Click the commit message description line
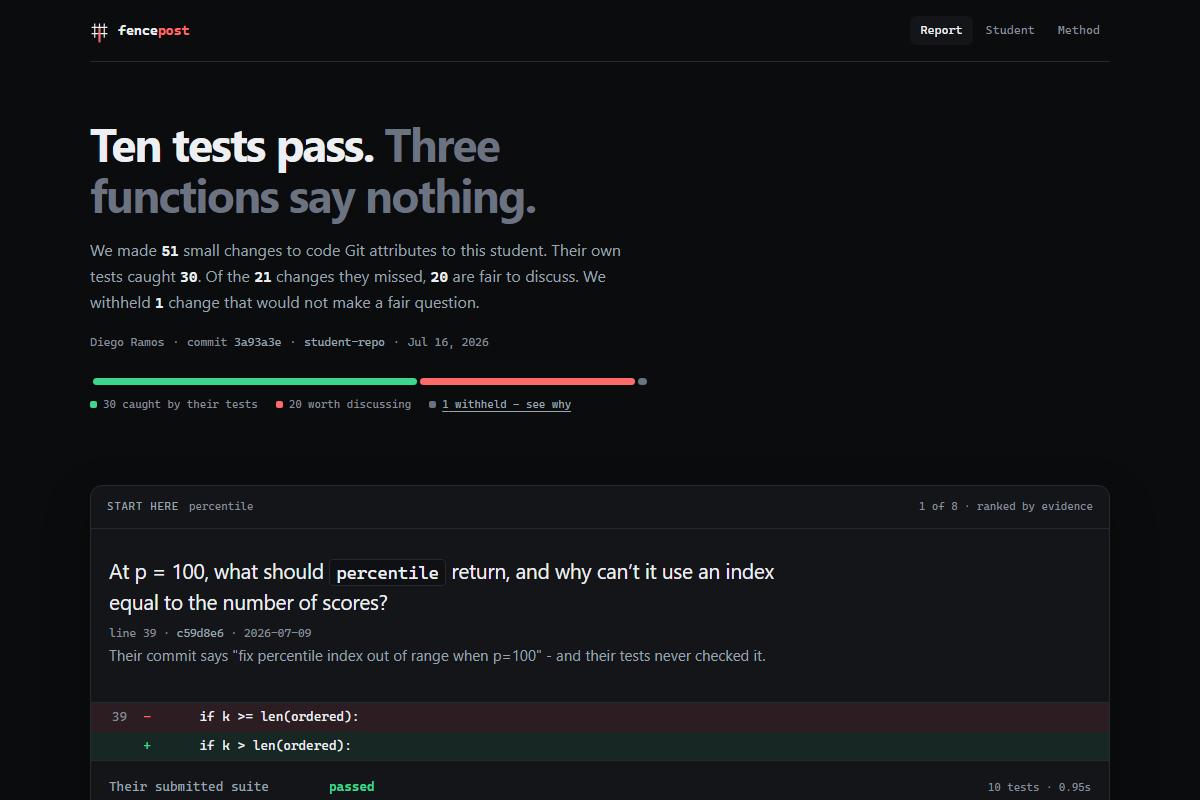The height and width of the screenshot is (800, 1200). [437, 656]
